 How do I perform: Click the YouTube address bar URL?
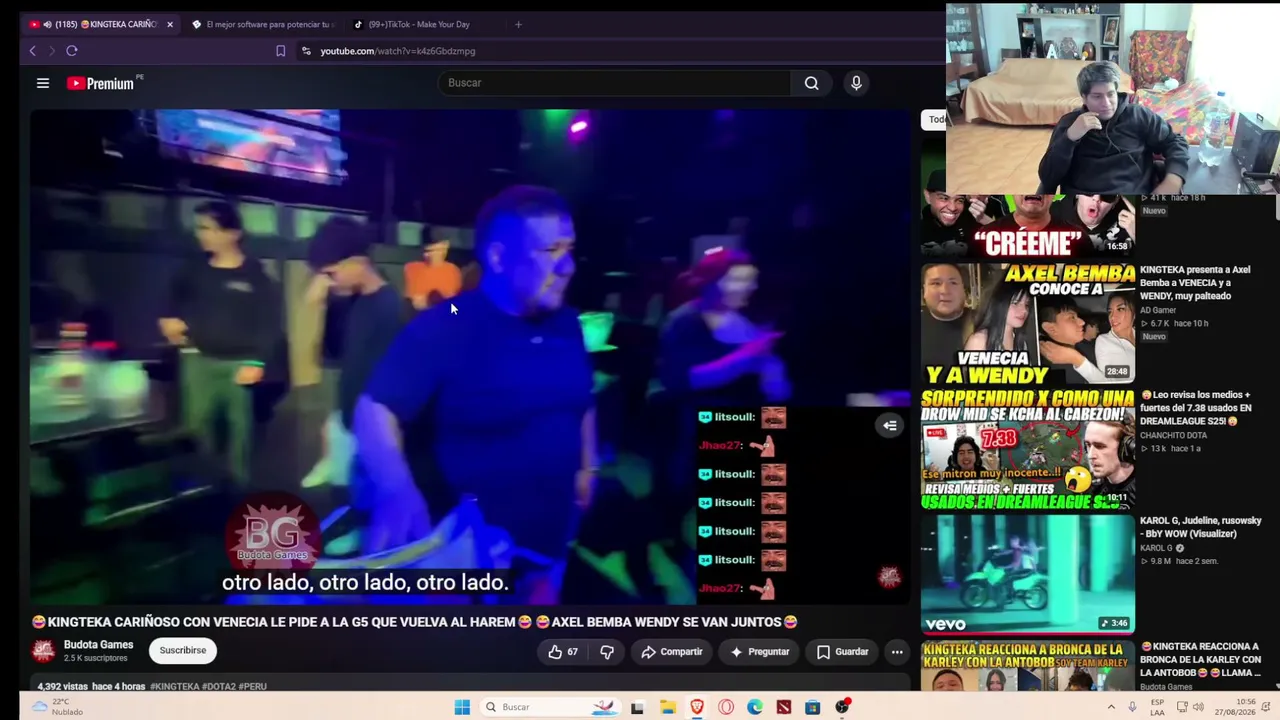point(398,51)
